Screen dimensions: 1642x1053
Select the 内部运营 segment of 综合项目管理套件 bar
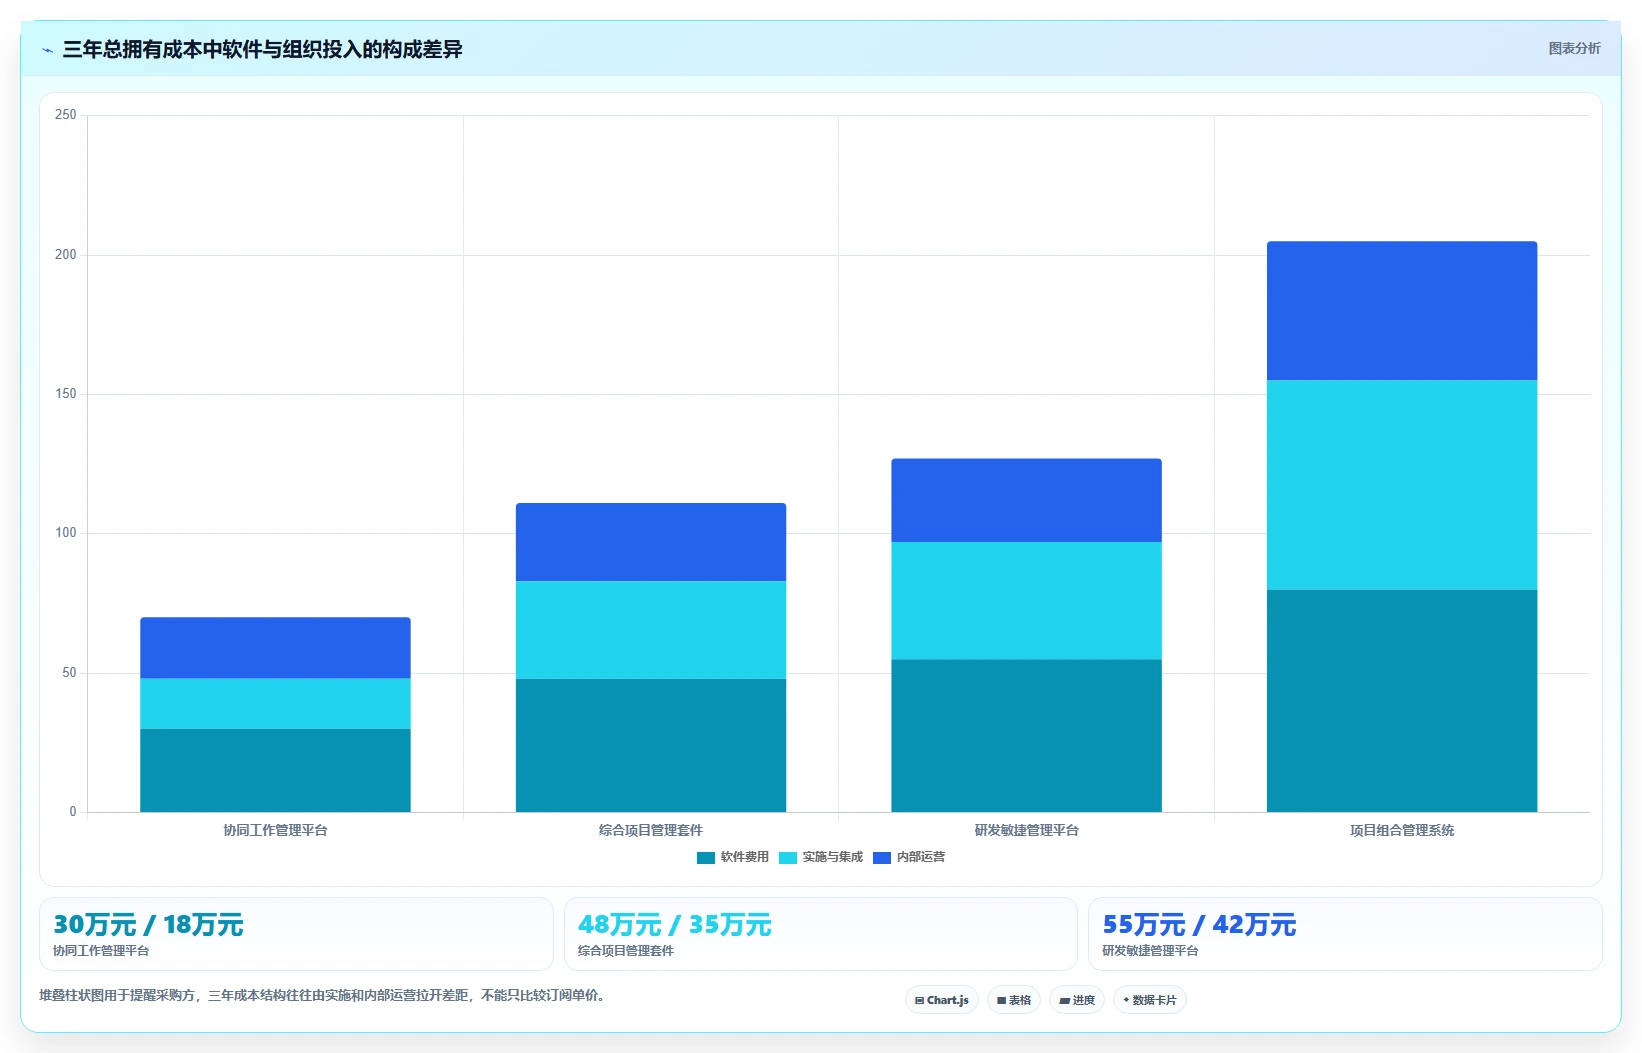651,542
